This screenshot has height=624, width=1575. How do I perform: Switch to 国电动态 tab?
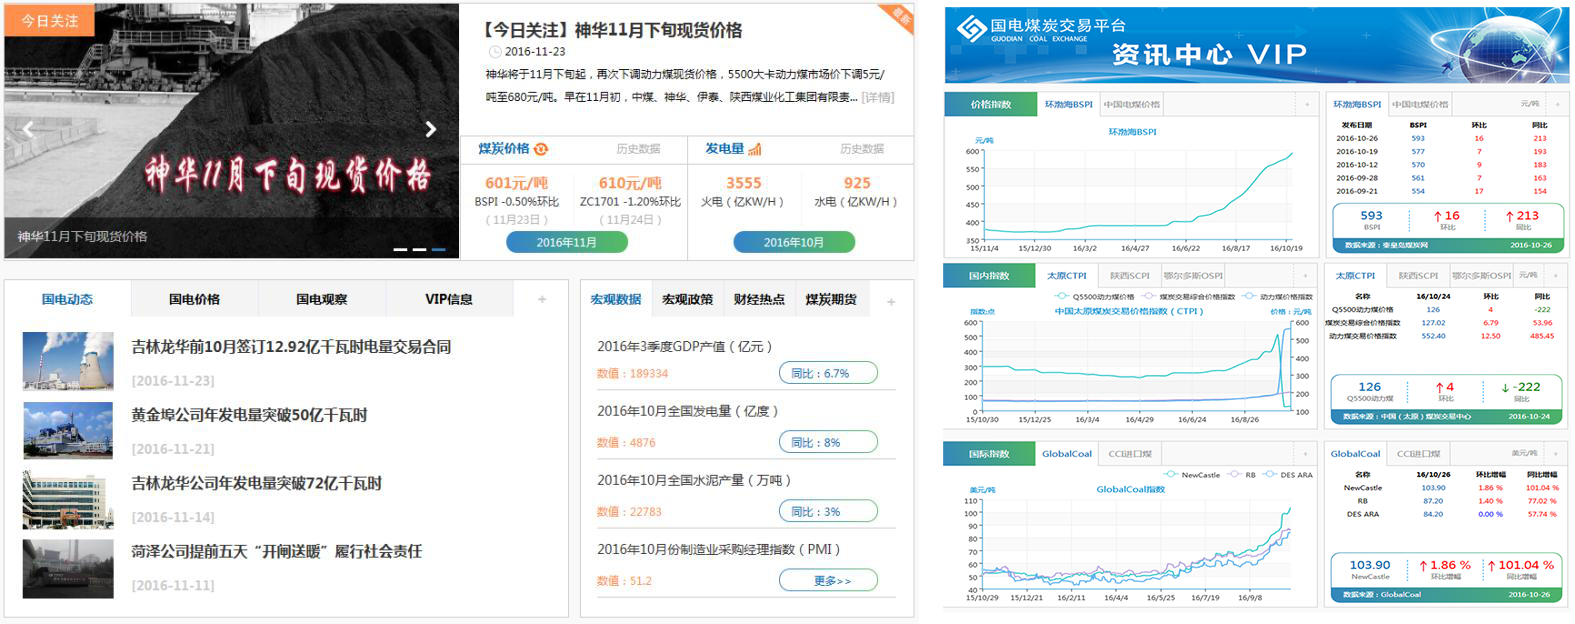(67, 299)
